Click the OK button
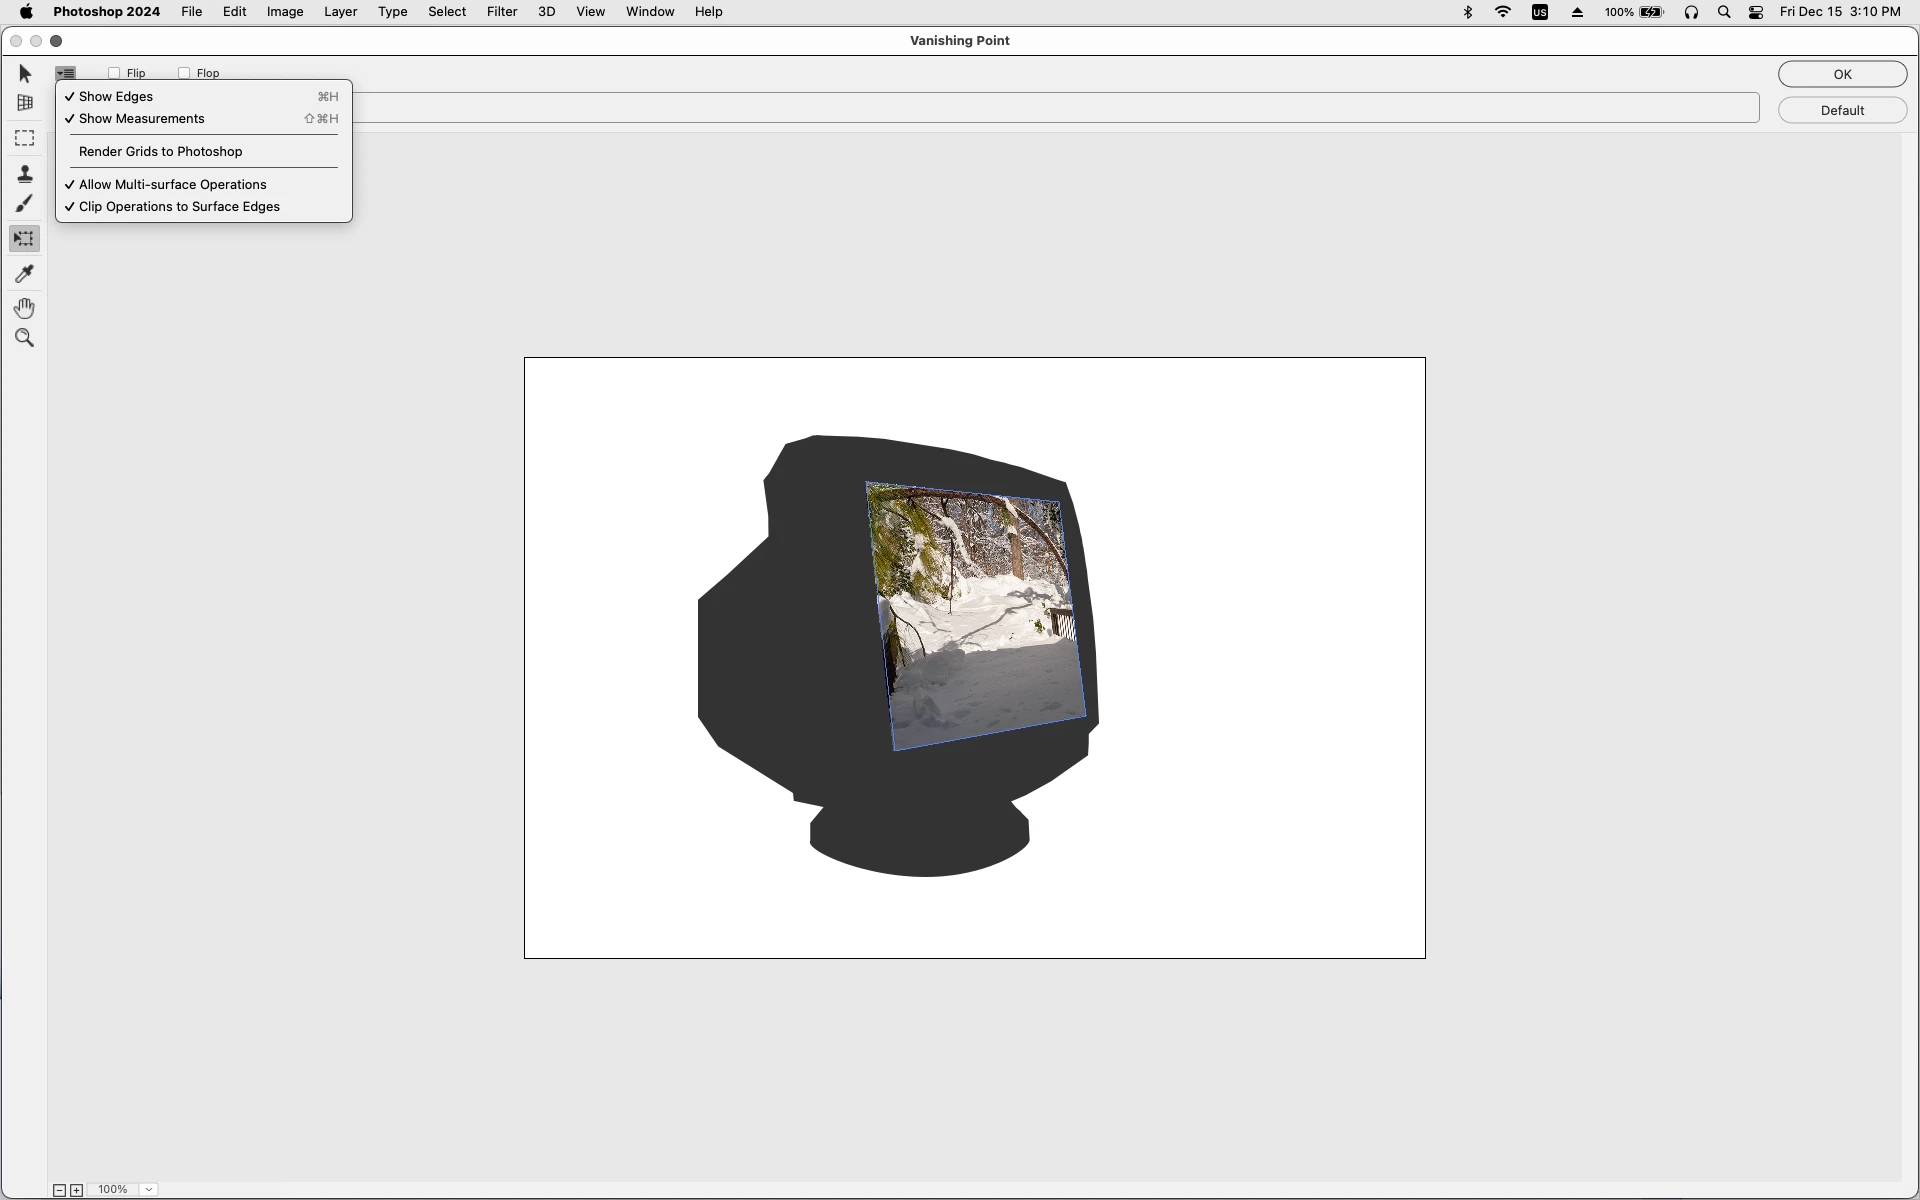The width and height of the screenshot is (1920, 1200). click(1842, 74)
